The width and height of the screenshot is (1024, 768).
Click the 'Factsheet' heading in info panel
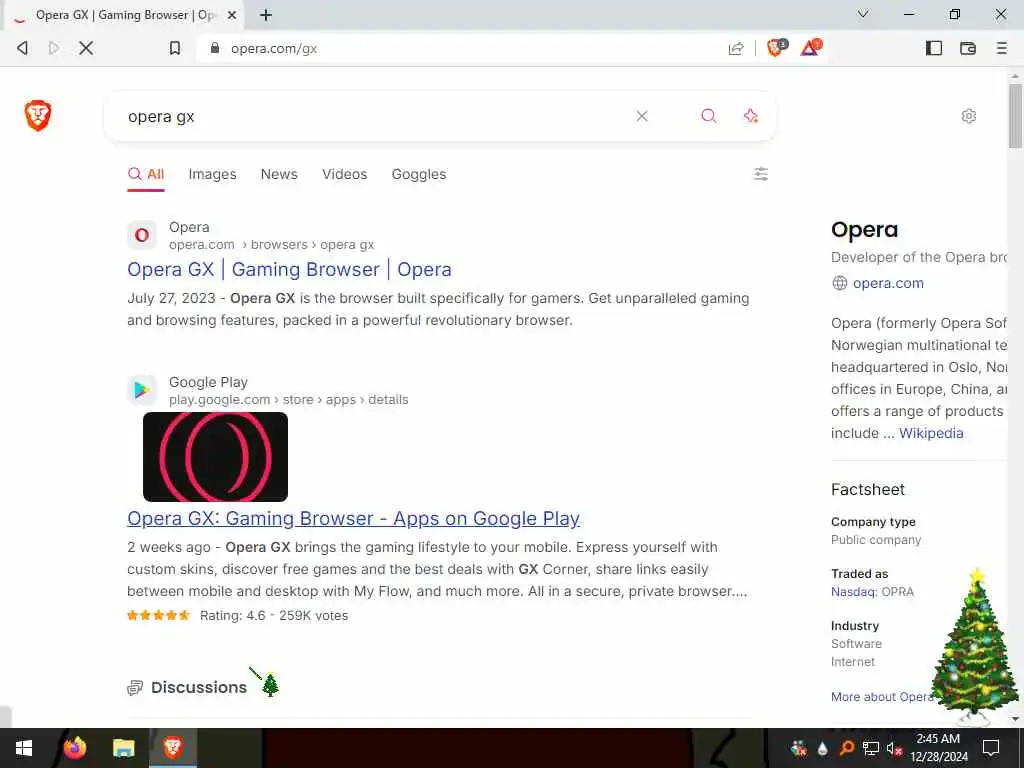pyautogui.click(x=867, y=489)
